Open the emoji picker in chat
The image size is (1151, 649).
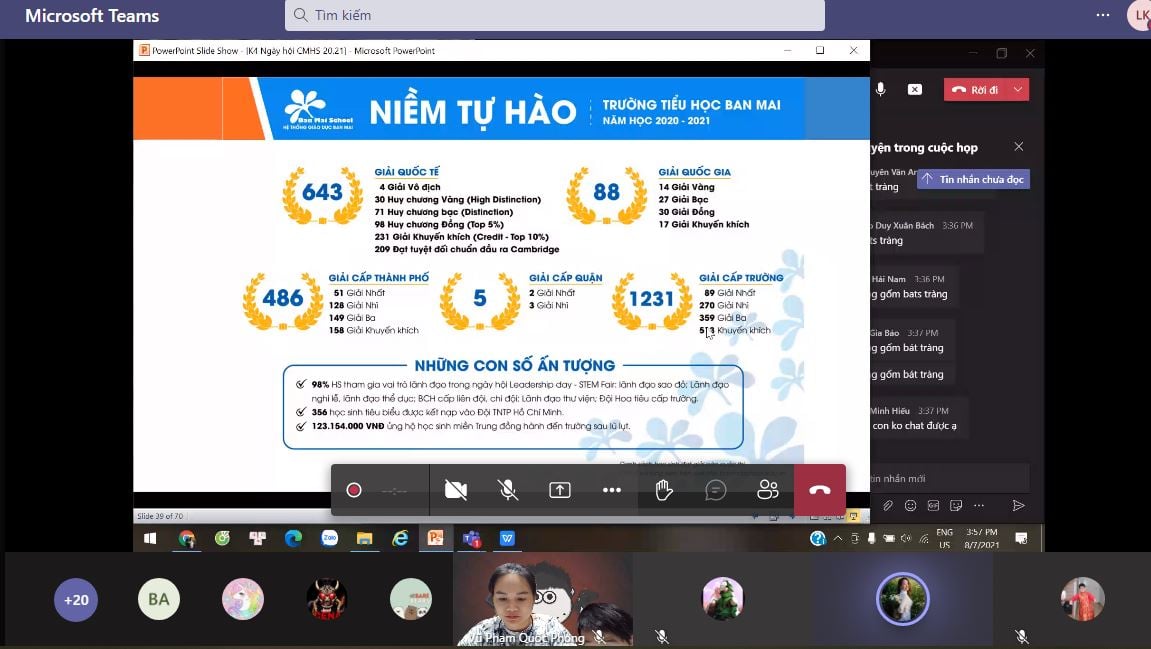(x=910, y=506)
